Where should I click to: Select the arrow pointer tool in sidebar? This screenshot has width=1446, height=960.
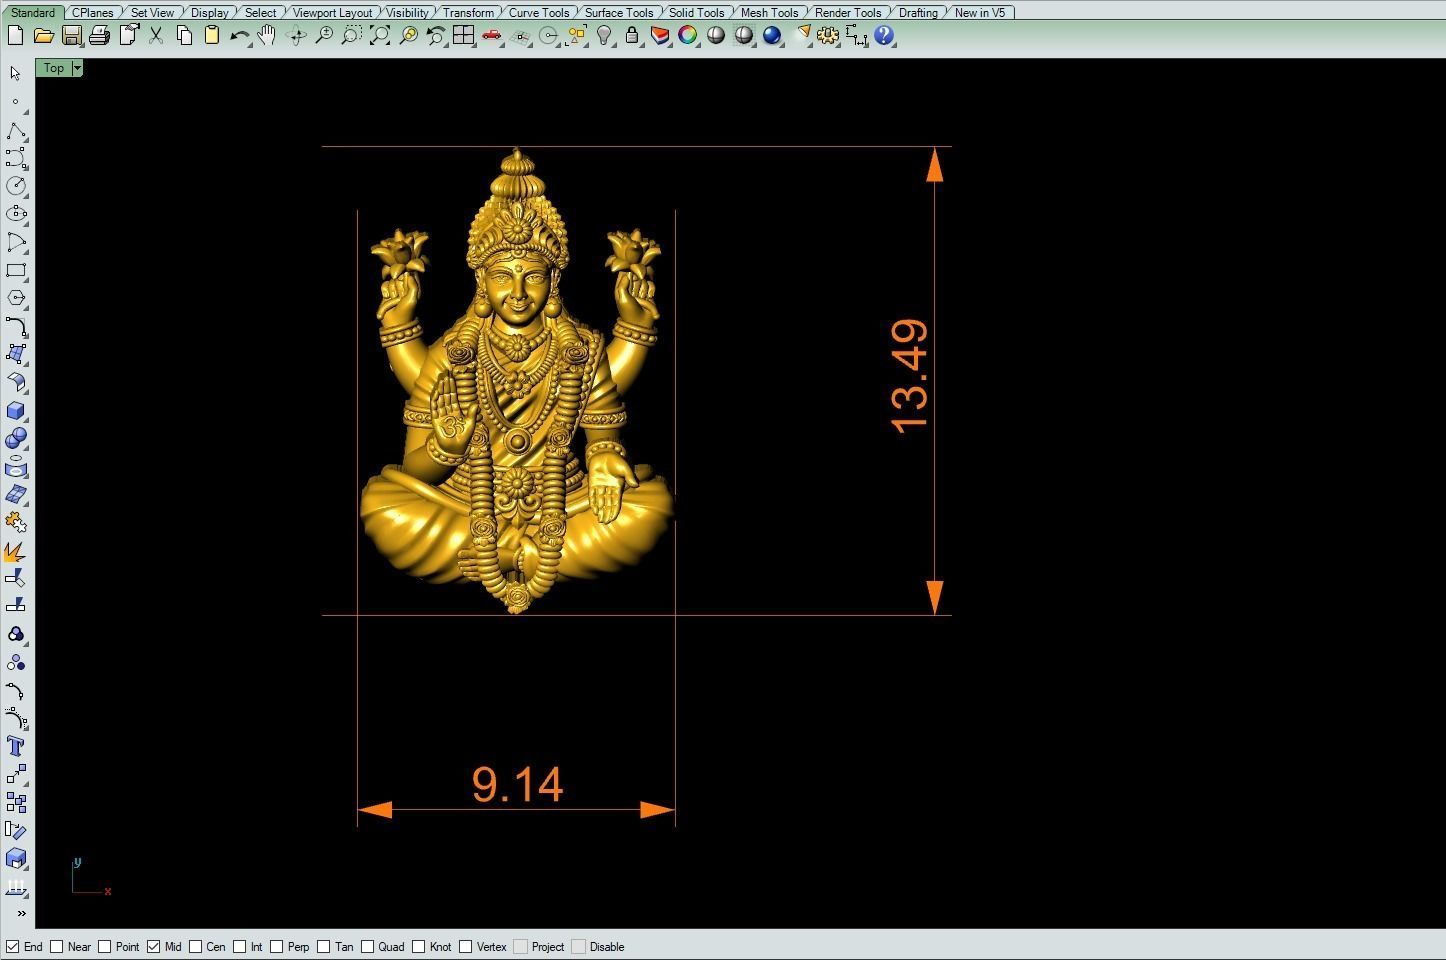pos(15,73)
